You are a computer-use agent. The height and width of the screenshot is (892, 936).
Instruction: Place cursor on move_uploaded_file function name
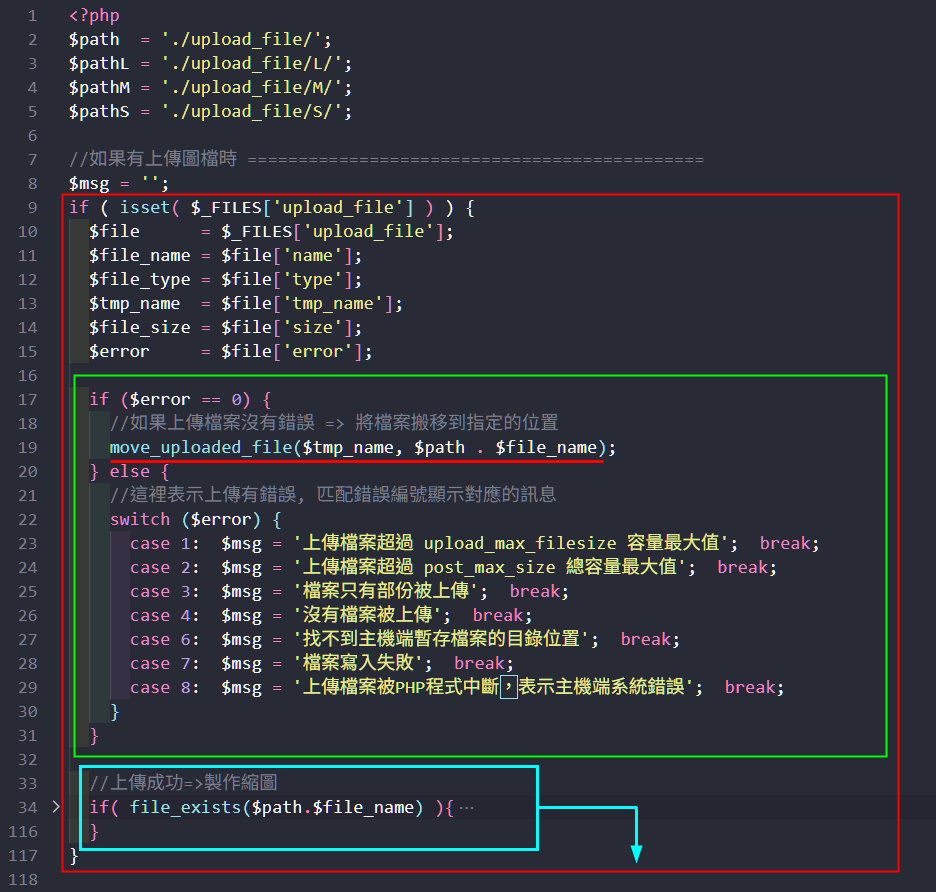point(201,447)
